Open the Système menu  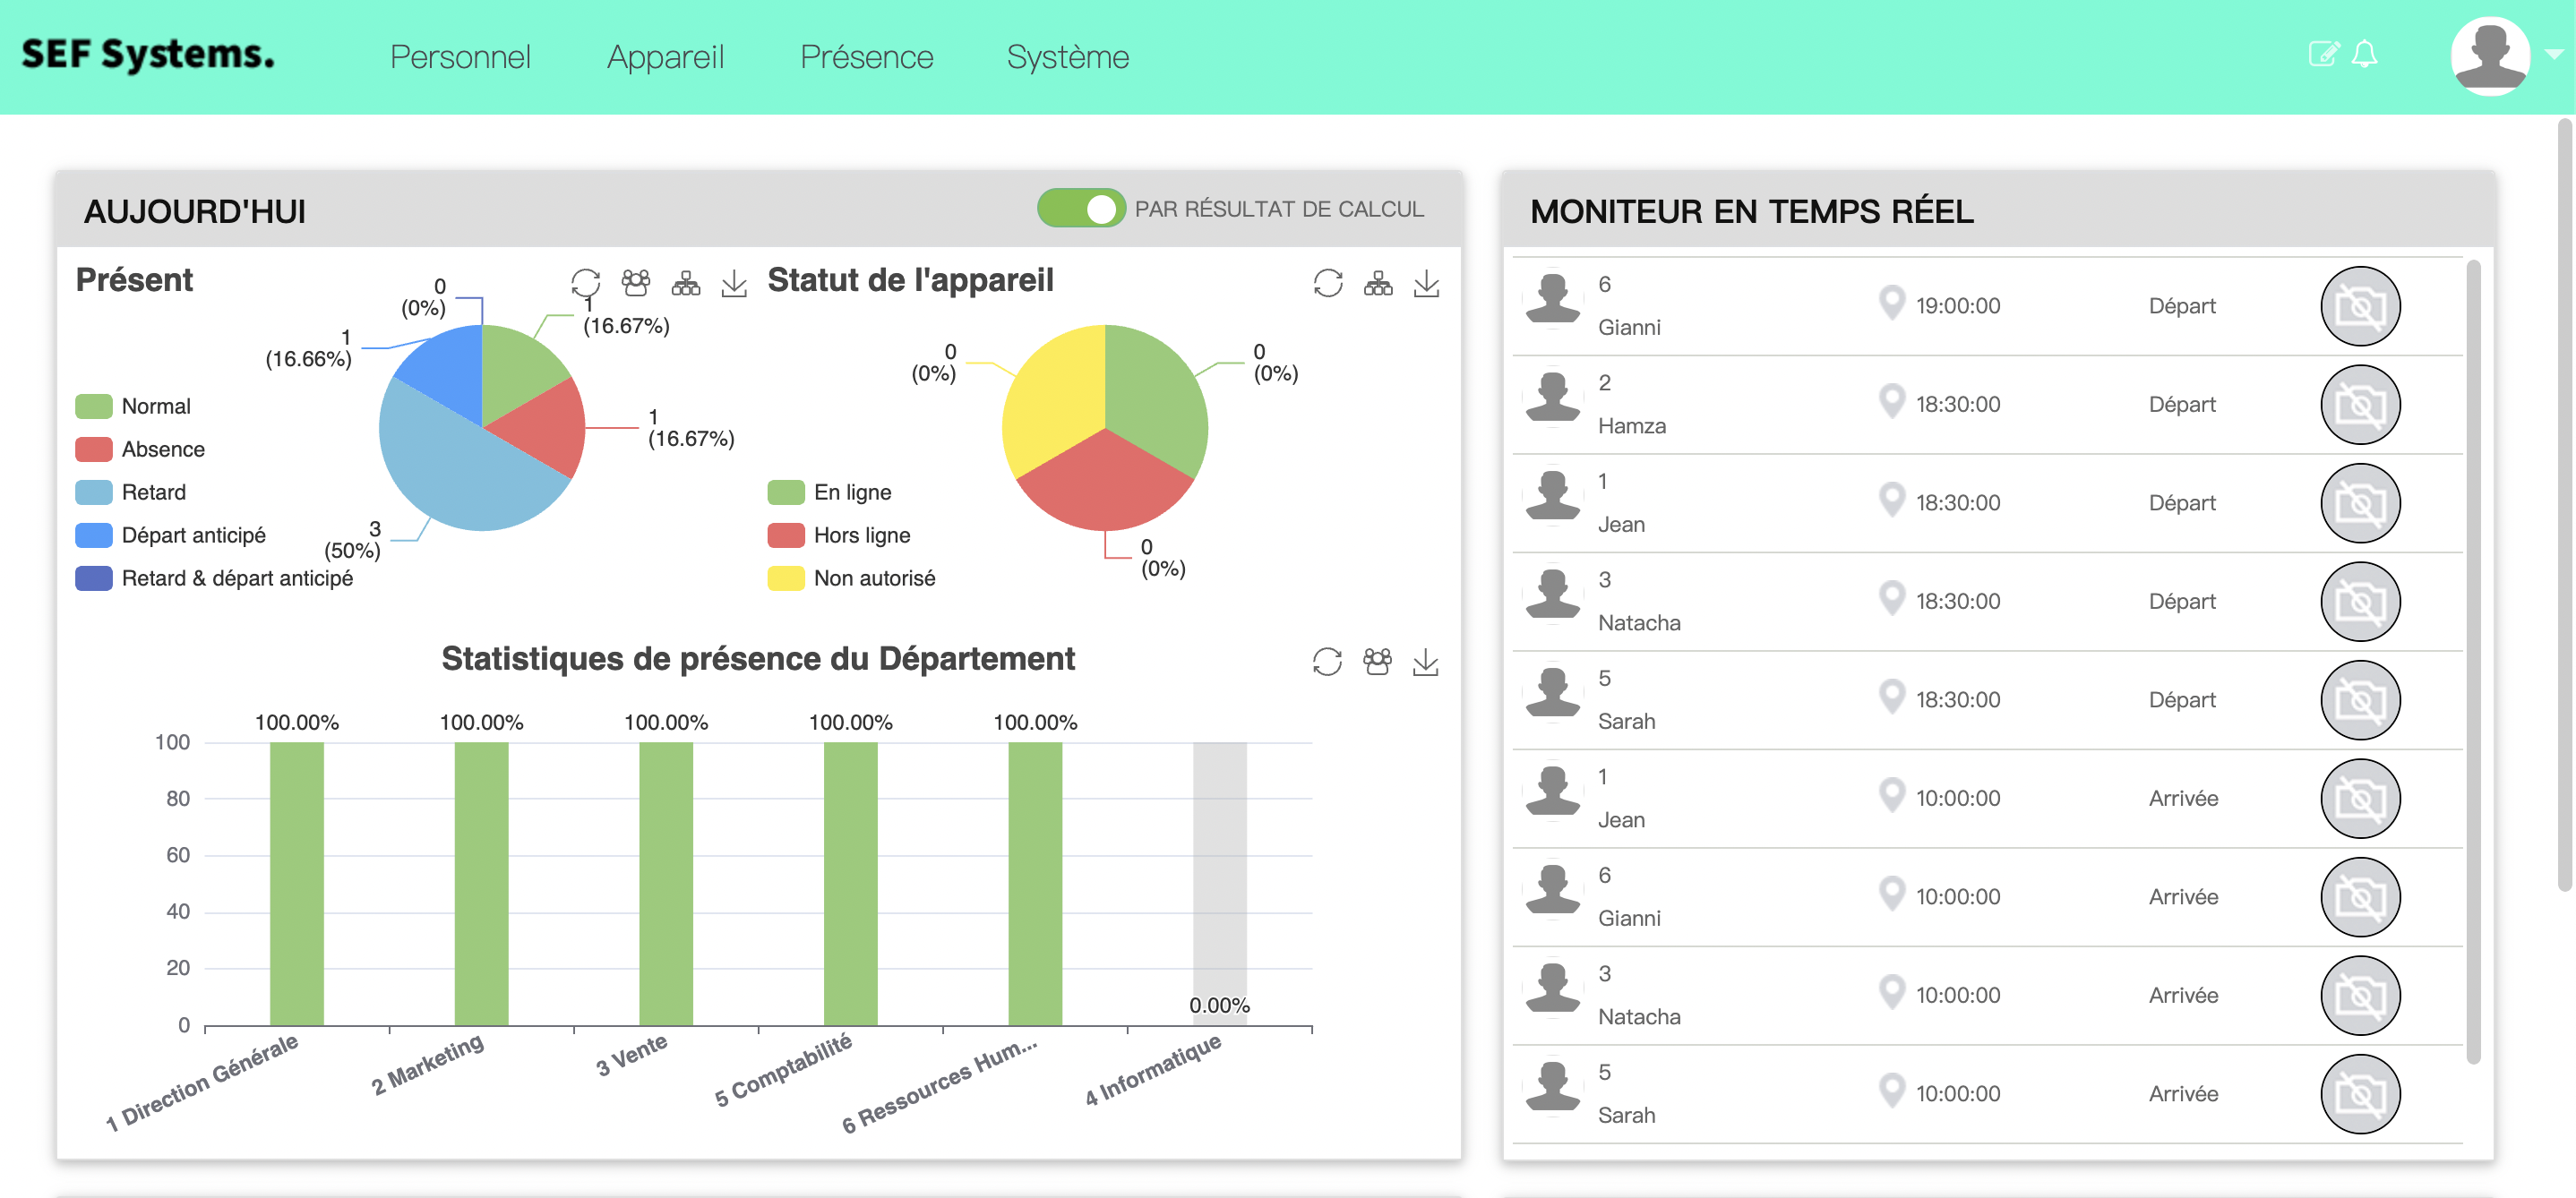(x=1068, y=57)
